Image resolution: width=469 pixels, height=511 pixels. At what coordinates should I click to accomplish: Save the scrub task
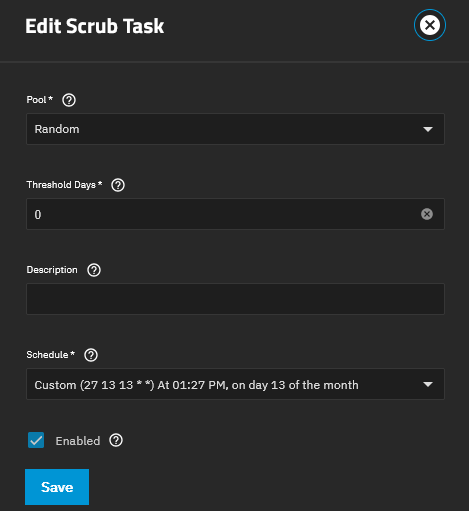point(57,487)
